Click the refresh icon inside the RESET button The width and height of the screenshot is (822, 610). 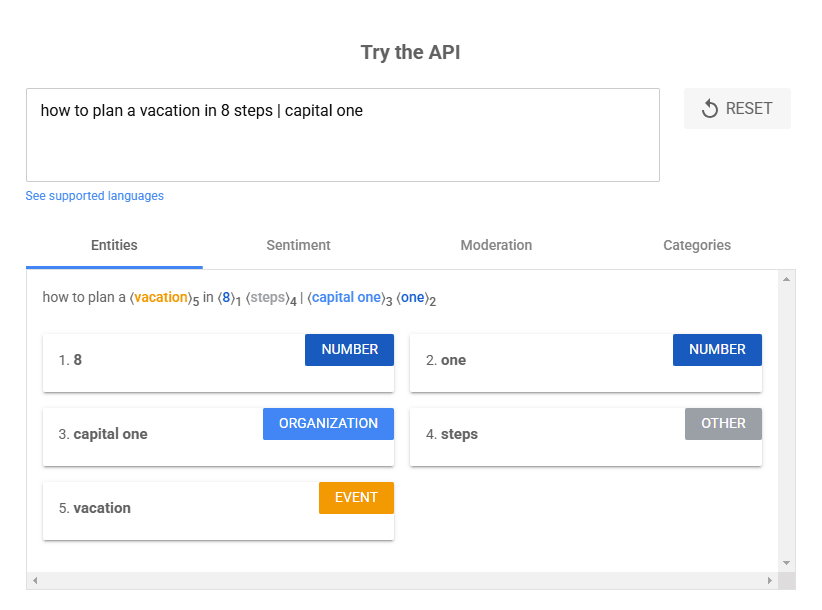711,108
